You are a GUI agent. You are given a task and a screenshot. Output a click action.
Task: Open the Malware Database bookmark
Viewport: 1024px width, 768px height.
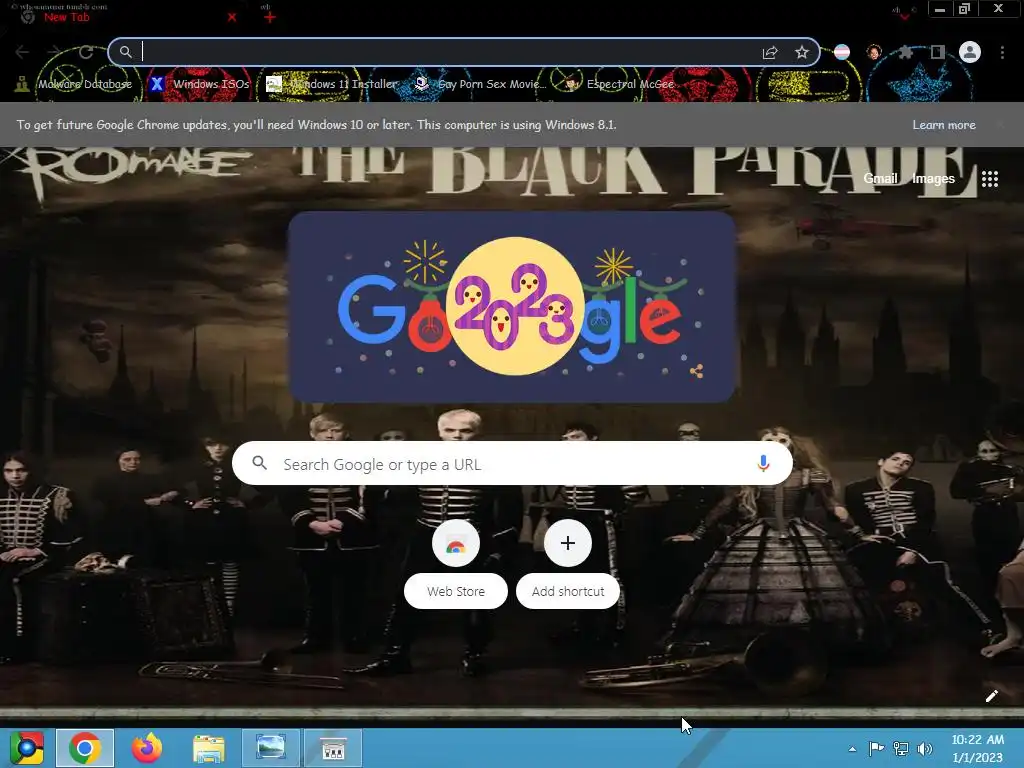pyautogui.click(x=74, y=84)
